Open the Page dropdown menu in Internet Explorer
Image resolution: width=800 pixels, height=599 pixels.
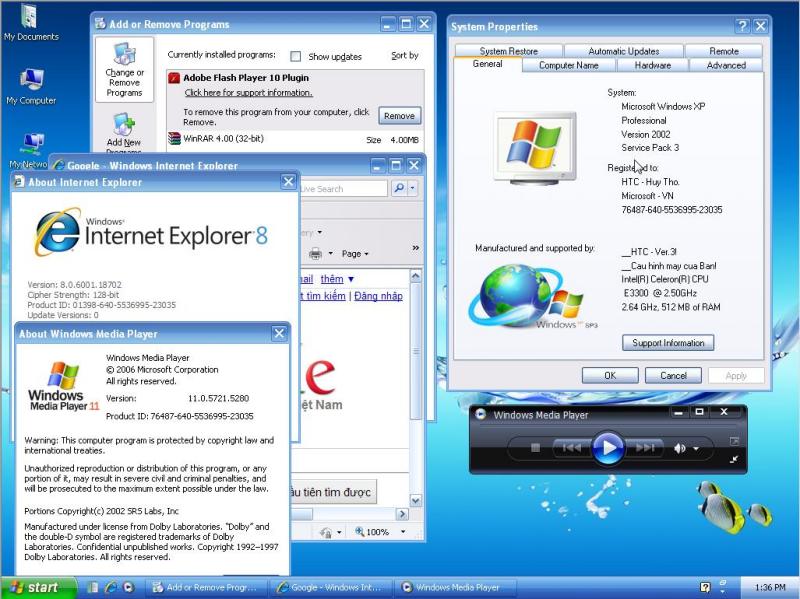pyautogui.click(x=351, y=253)
